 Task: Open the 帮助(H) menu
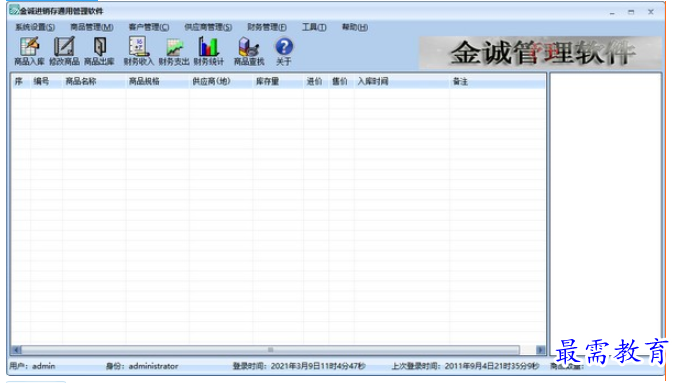click(x=355, y=27)
